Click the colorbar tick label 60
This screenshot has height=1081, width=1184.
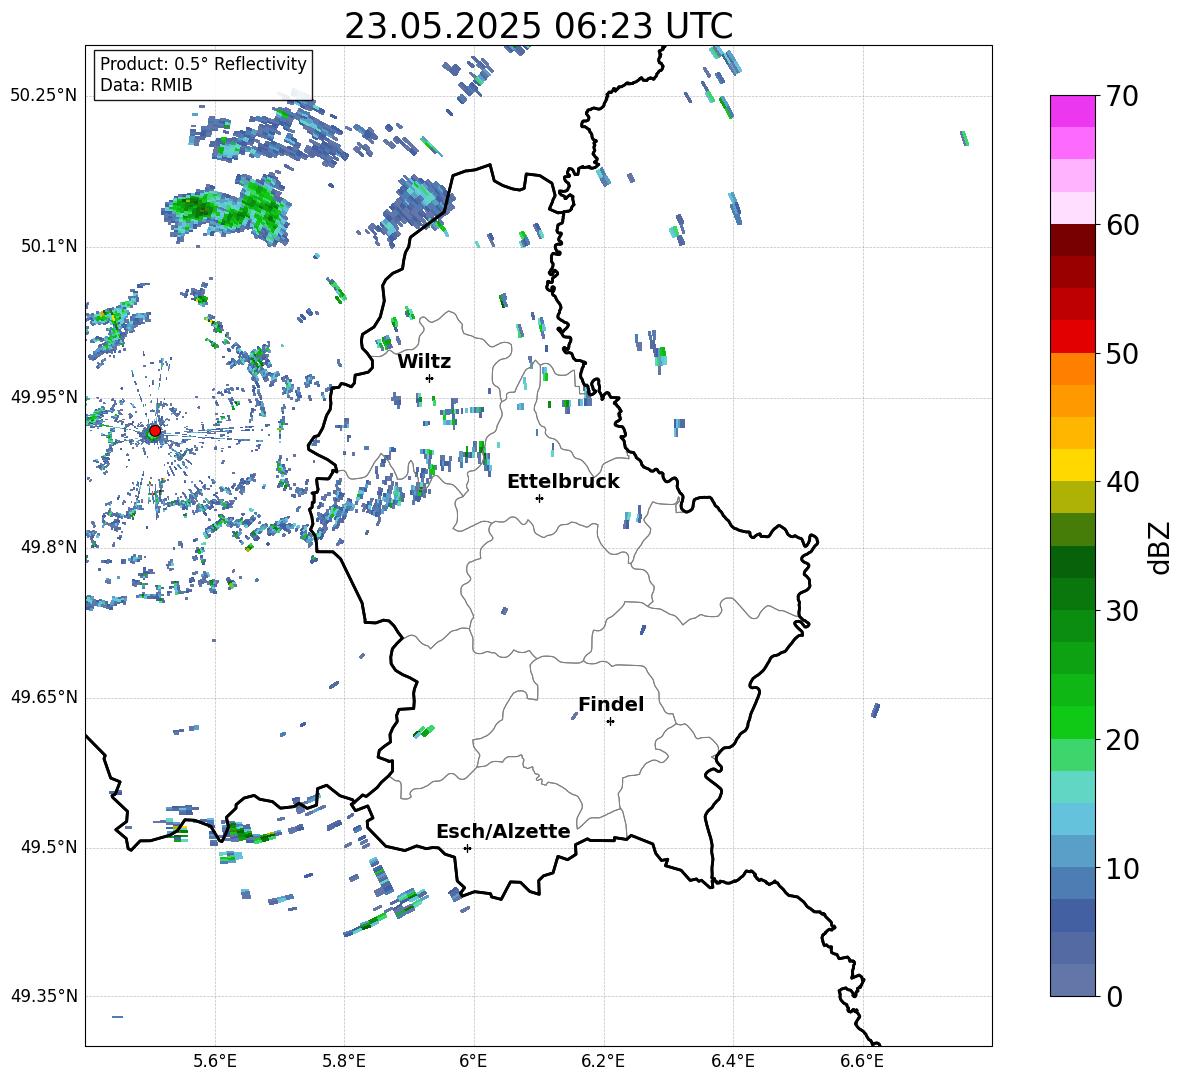(1123, 225)
